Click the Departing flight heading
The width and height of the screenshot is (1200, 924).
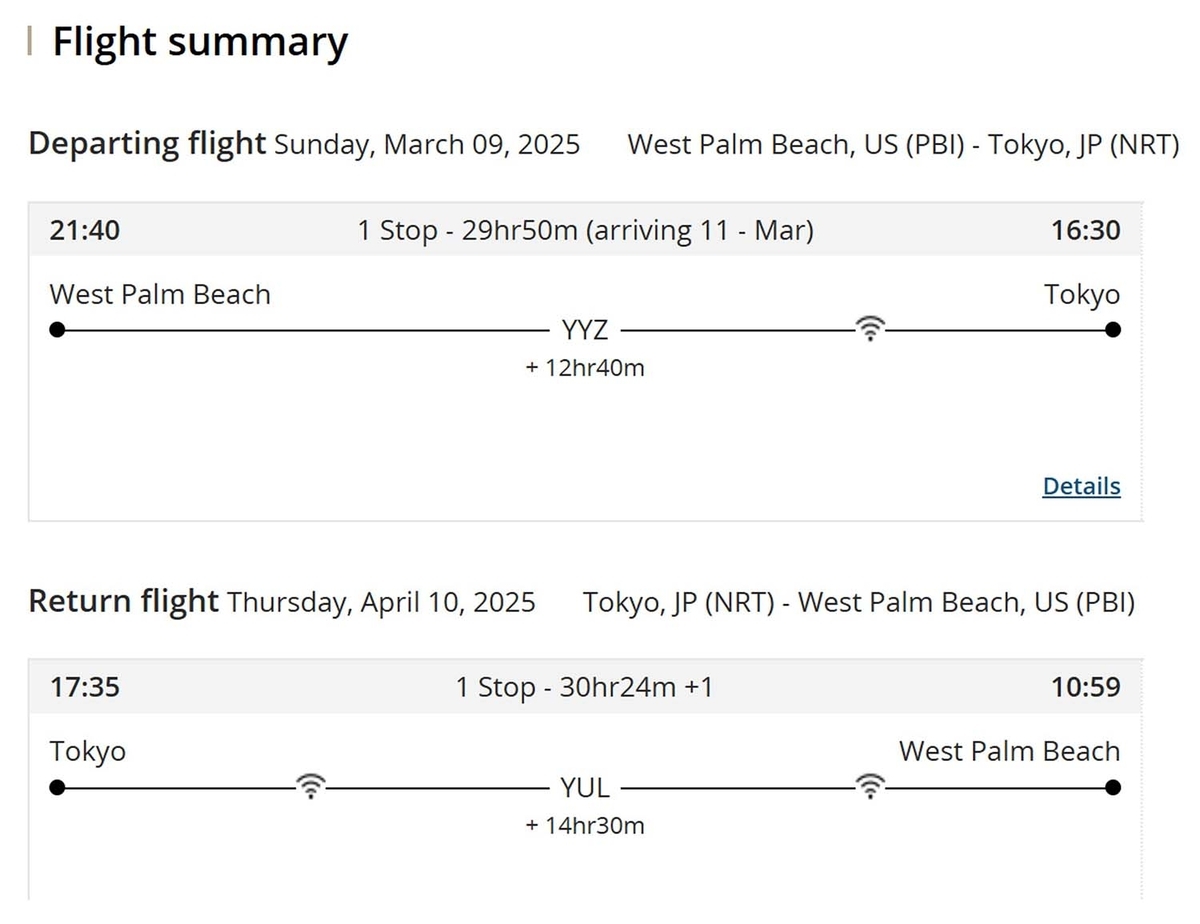coord(147,143)
